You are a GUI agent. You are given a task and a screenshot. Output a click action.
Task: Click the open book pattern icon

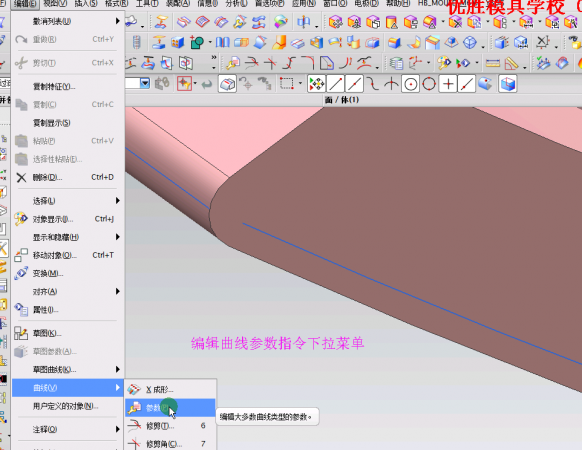pyautogui.click(x=223, y=43)
